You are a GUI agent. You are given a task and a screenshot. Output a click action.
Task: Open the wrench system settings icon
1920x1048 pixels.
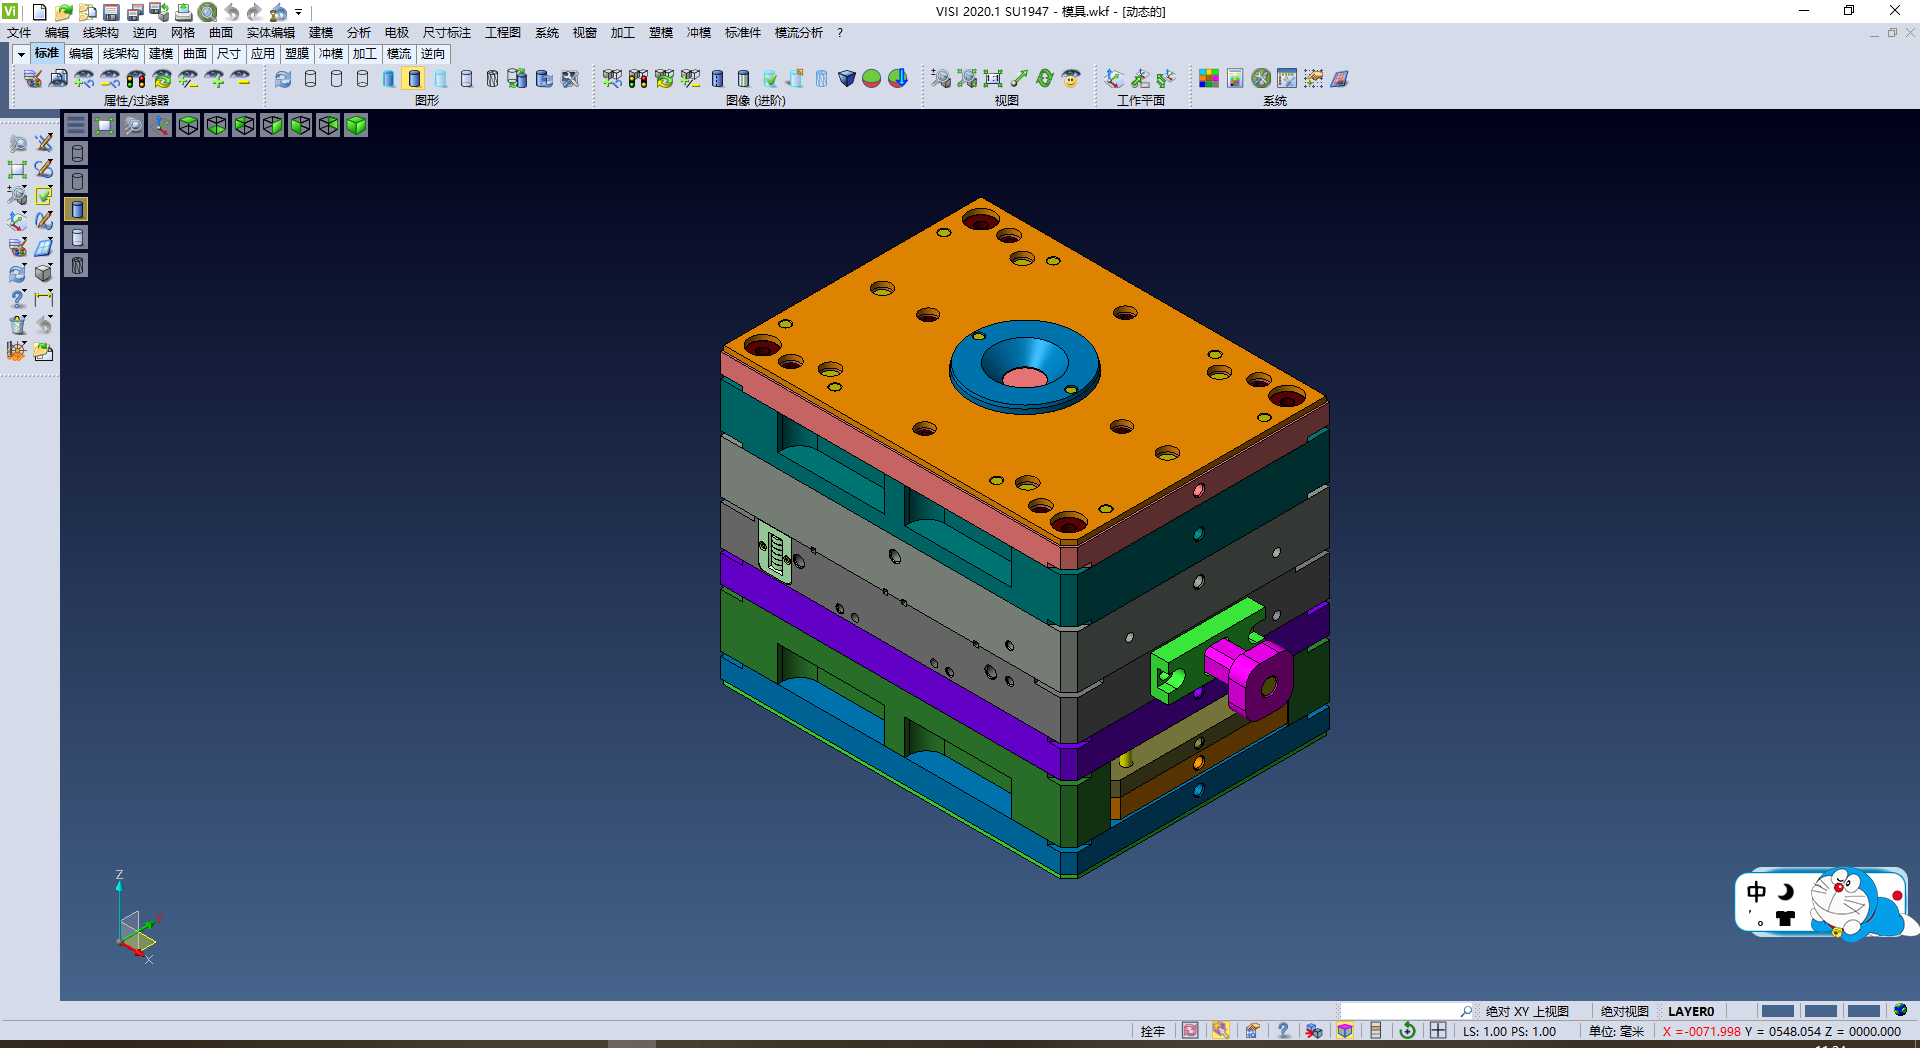click(x=1261, y=78)
